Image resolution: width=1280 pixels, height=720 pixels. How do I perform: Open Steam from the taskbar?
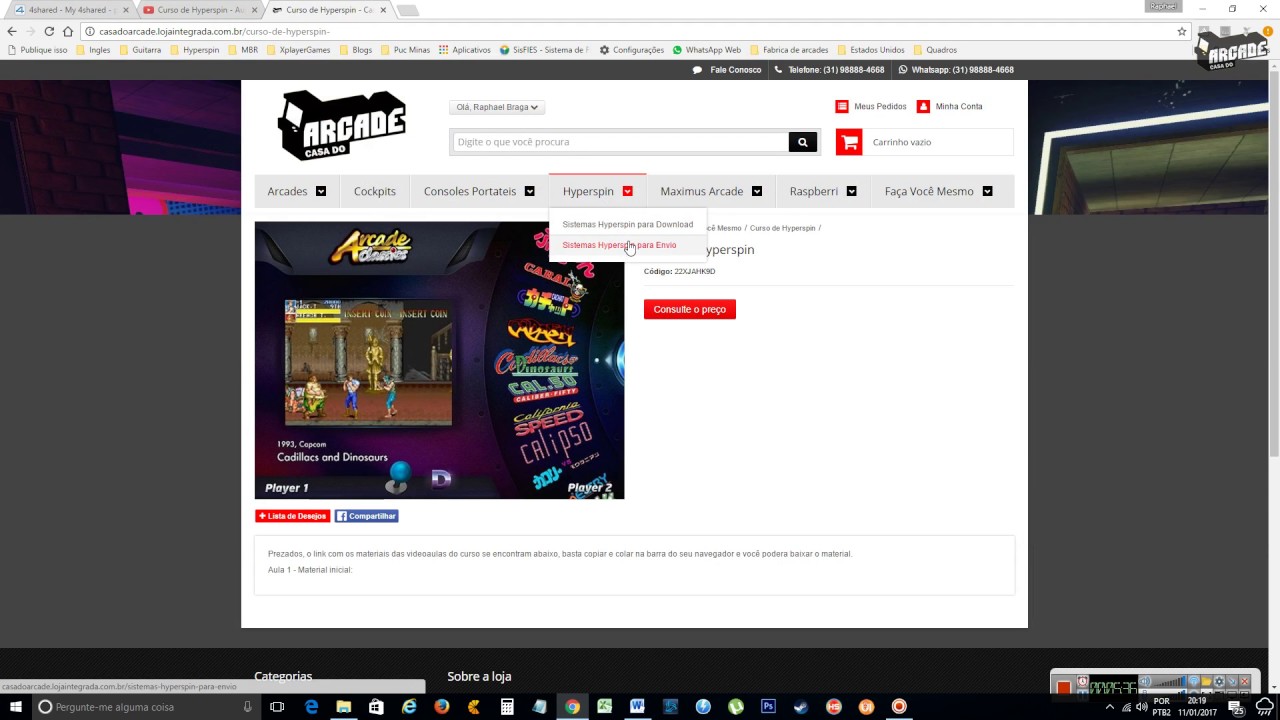click(801, 707)
